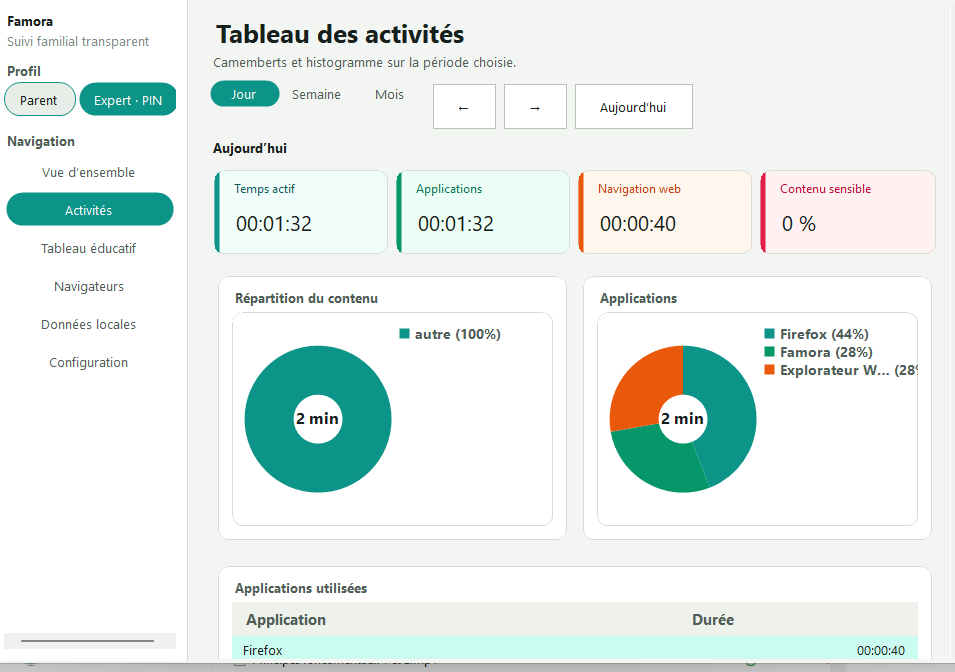Click the Firefox (44%) legend swatch
Viewport: 955px width, 672px height.
769,333
